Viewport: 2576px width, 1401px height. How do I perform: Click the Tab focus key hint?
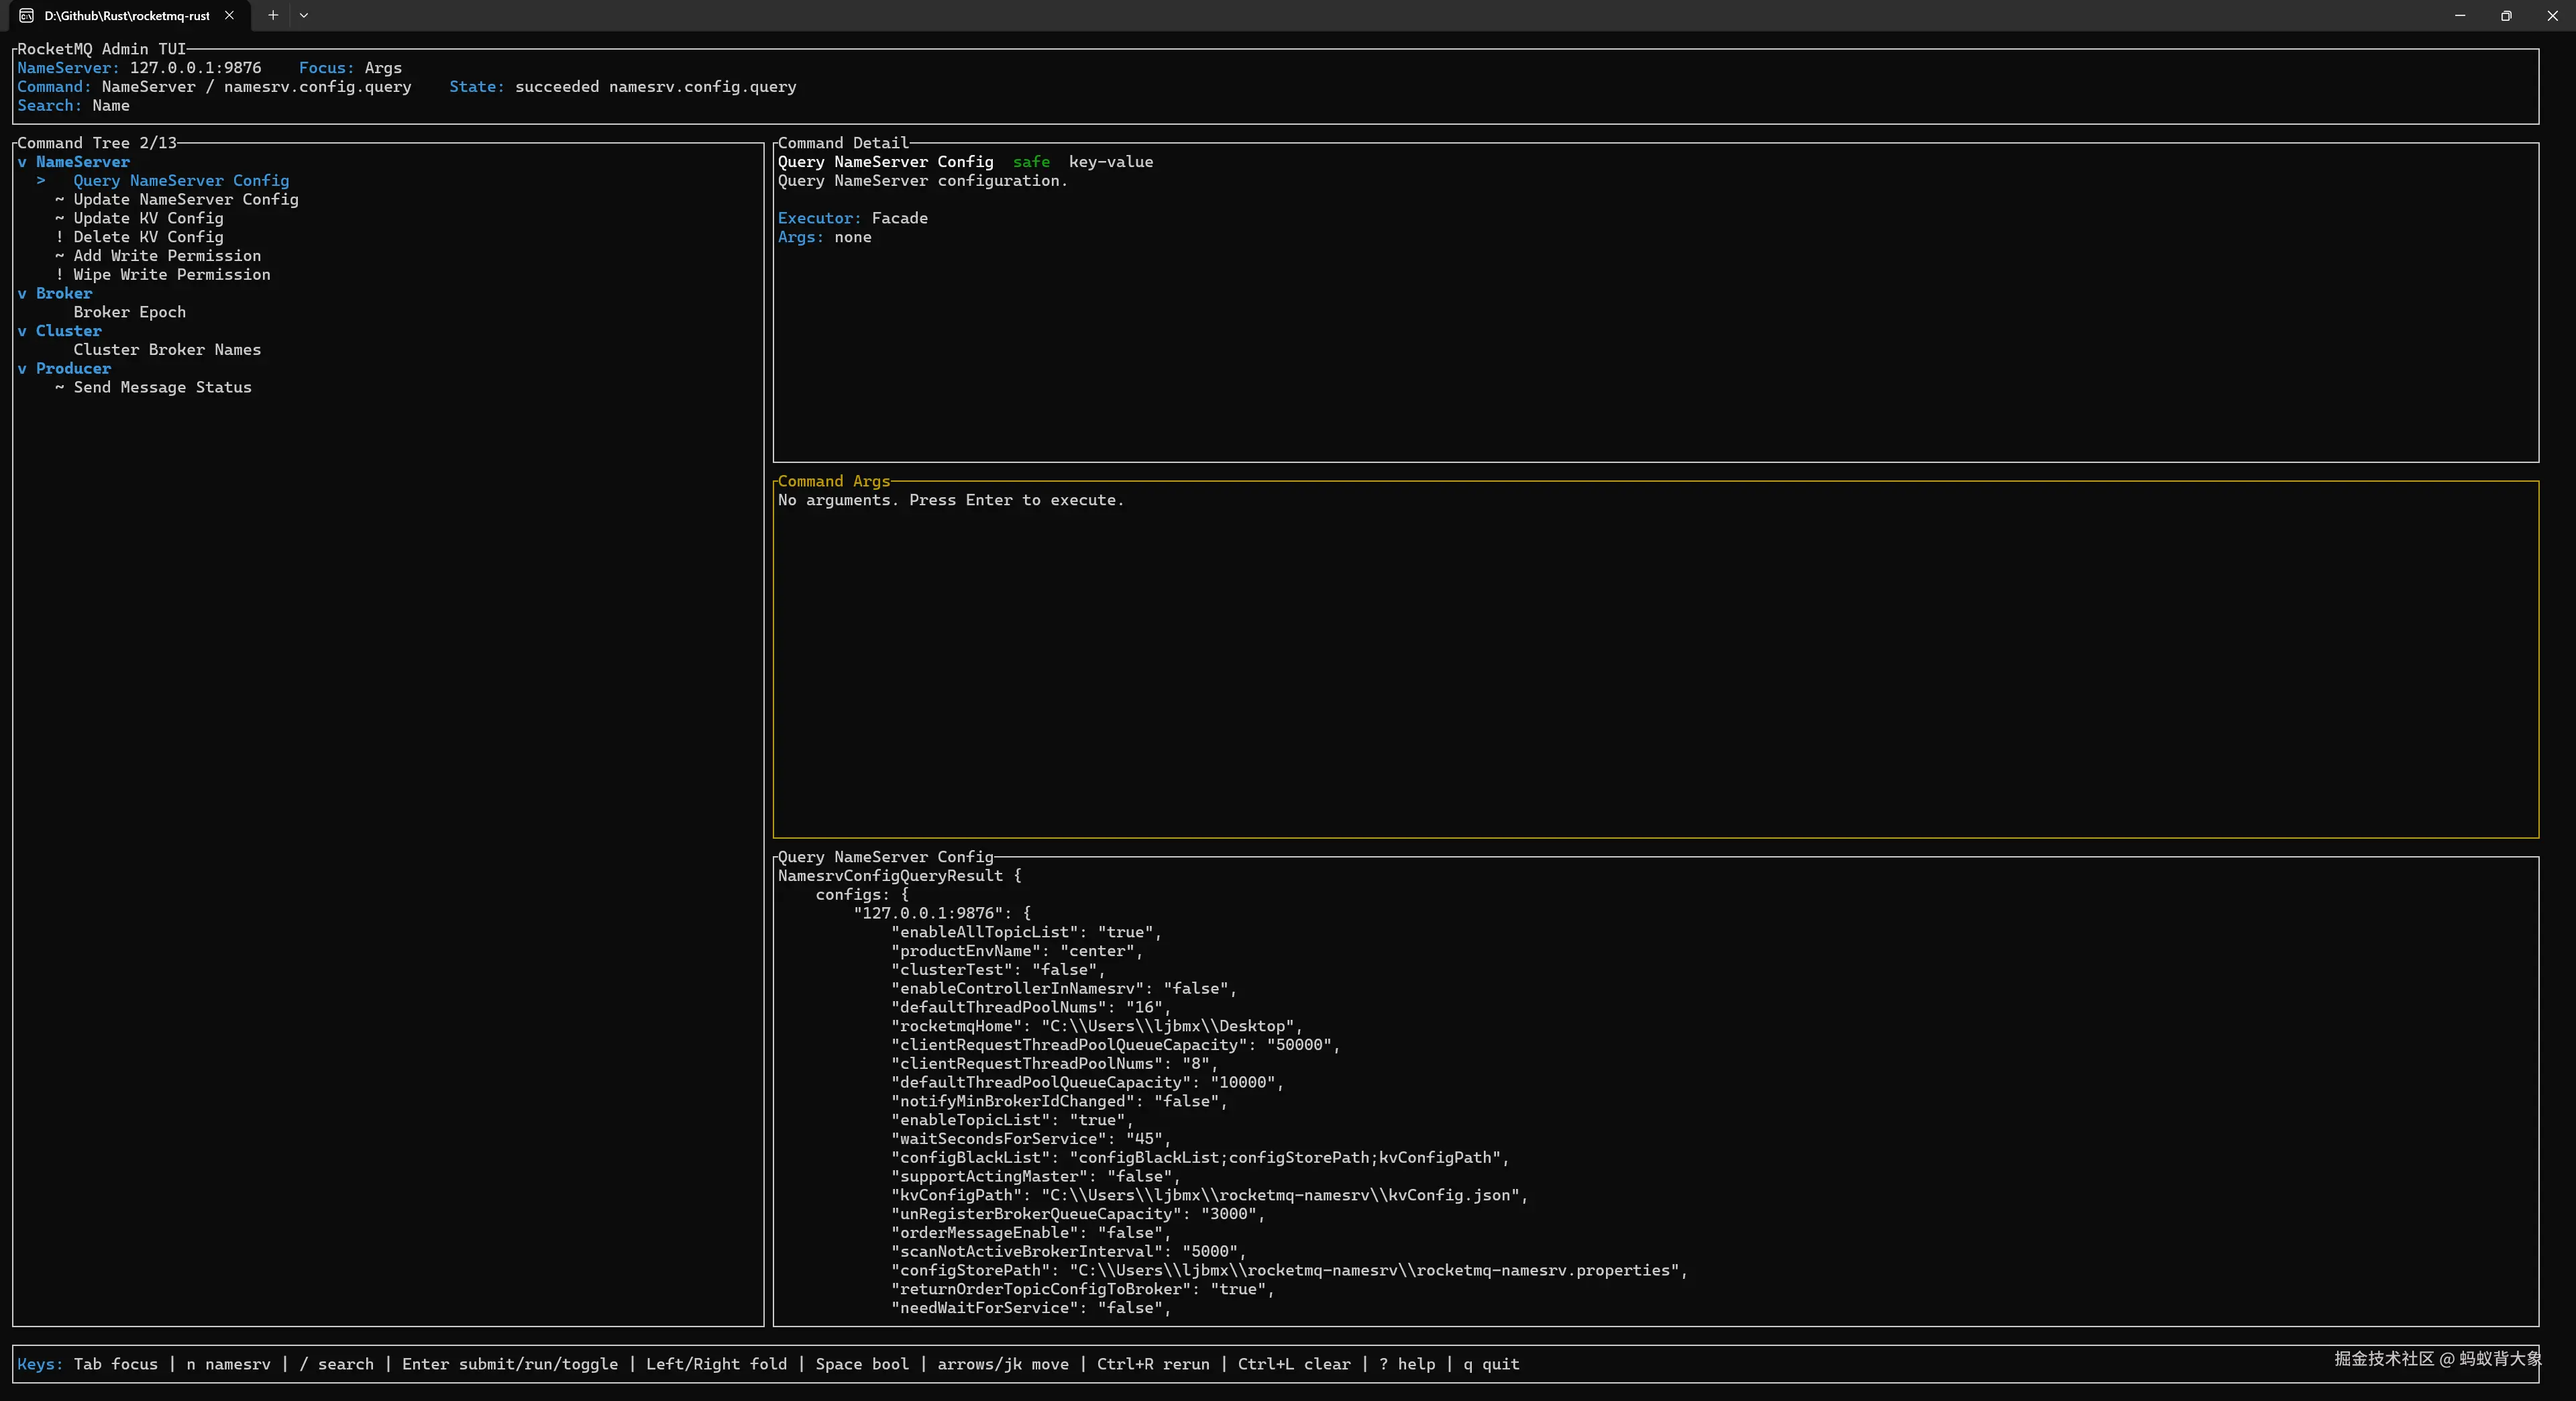(116, 1364)
